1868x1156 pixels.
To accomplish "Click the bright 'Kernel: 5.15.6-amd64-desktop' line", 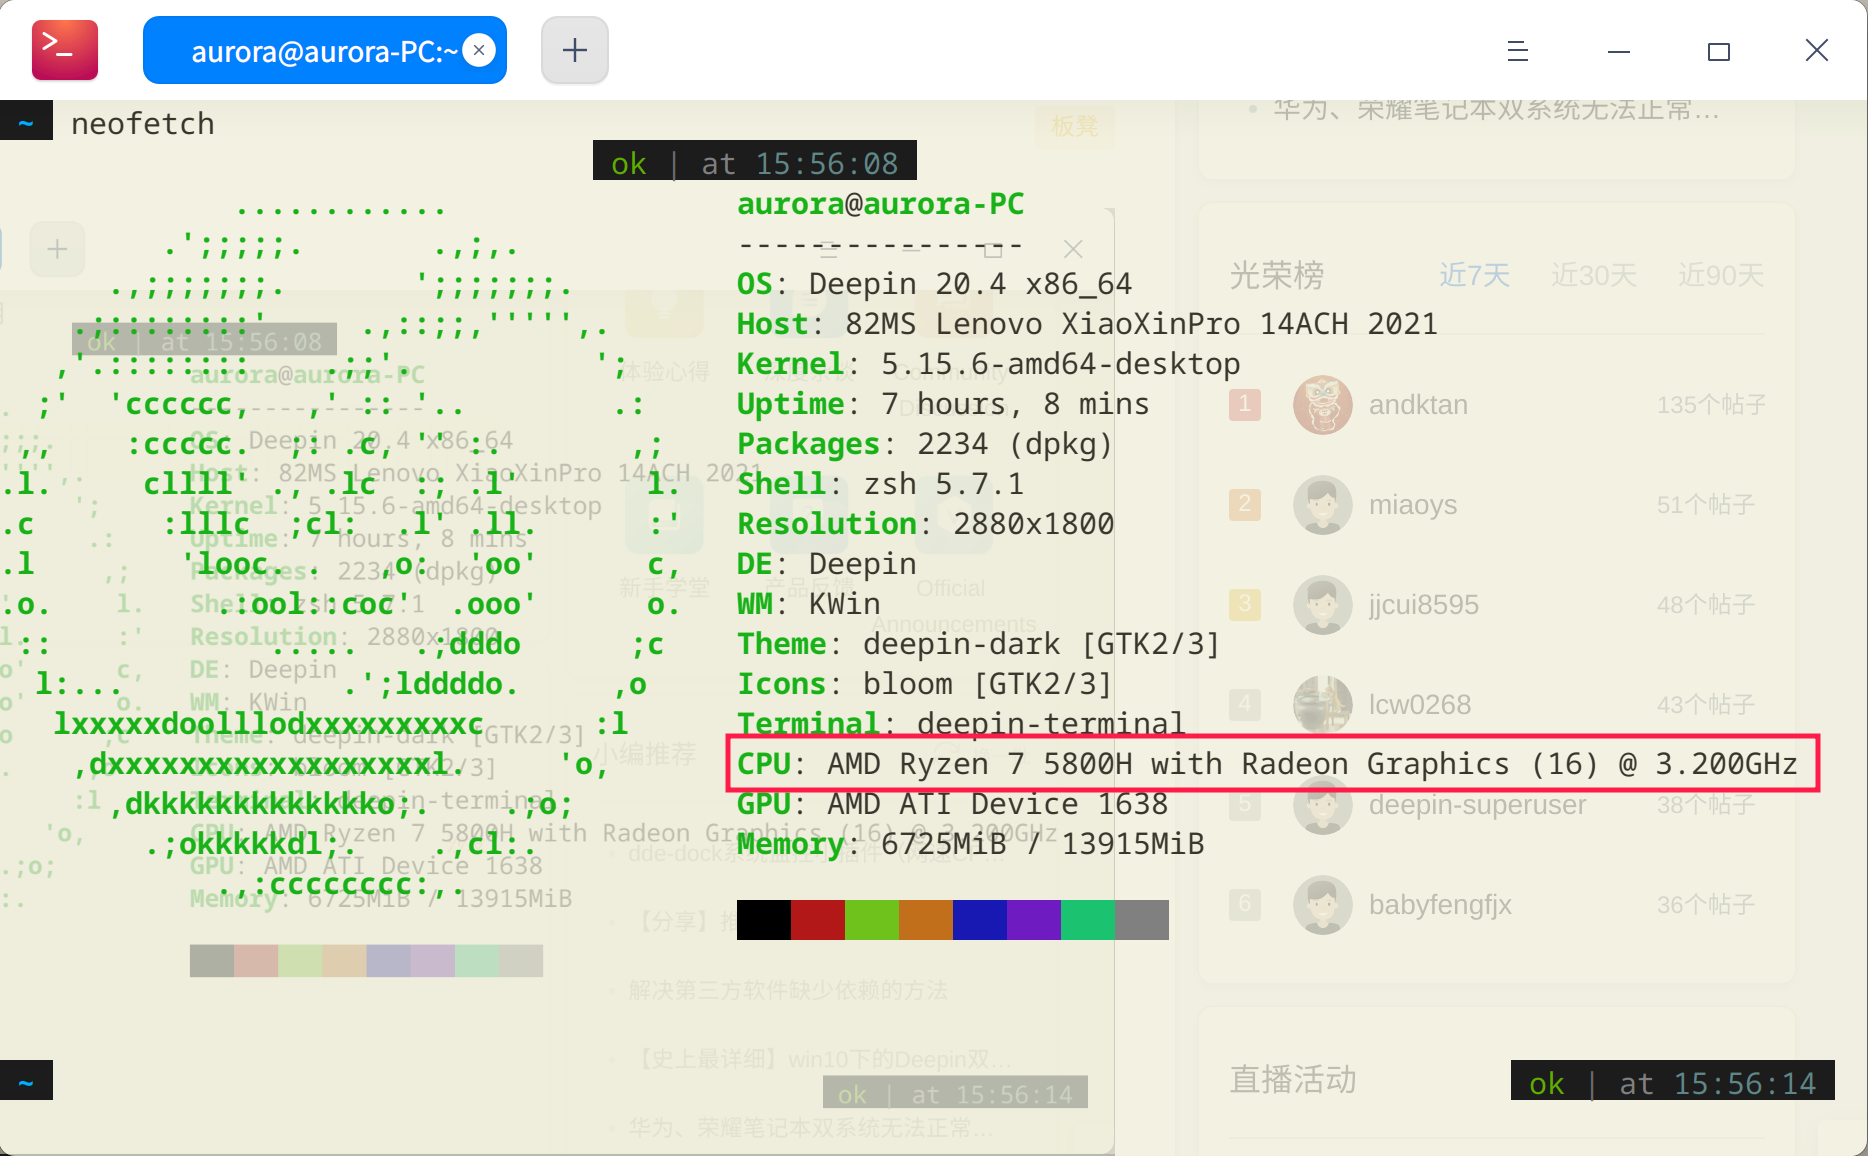I will (989, 364).
